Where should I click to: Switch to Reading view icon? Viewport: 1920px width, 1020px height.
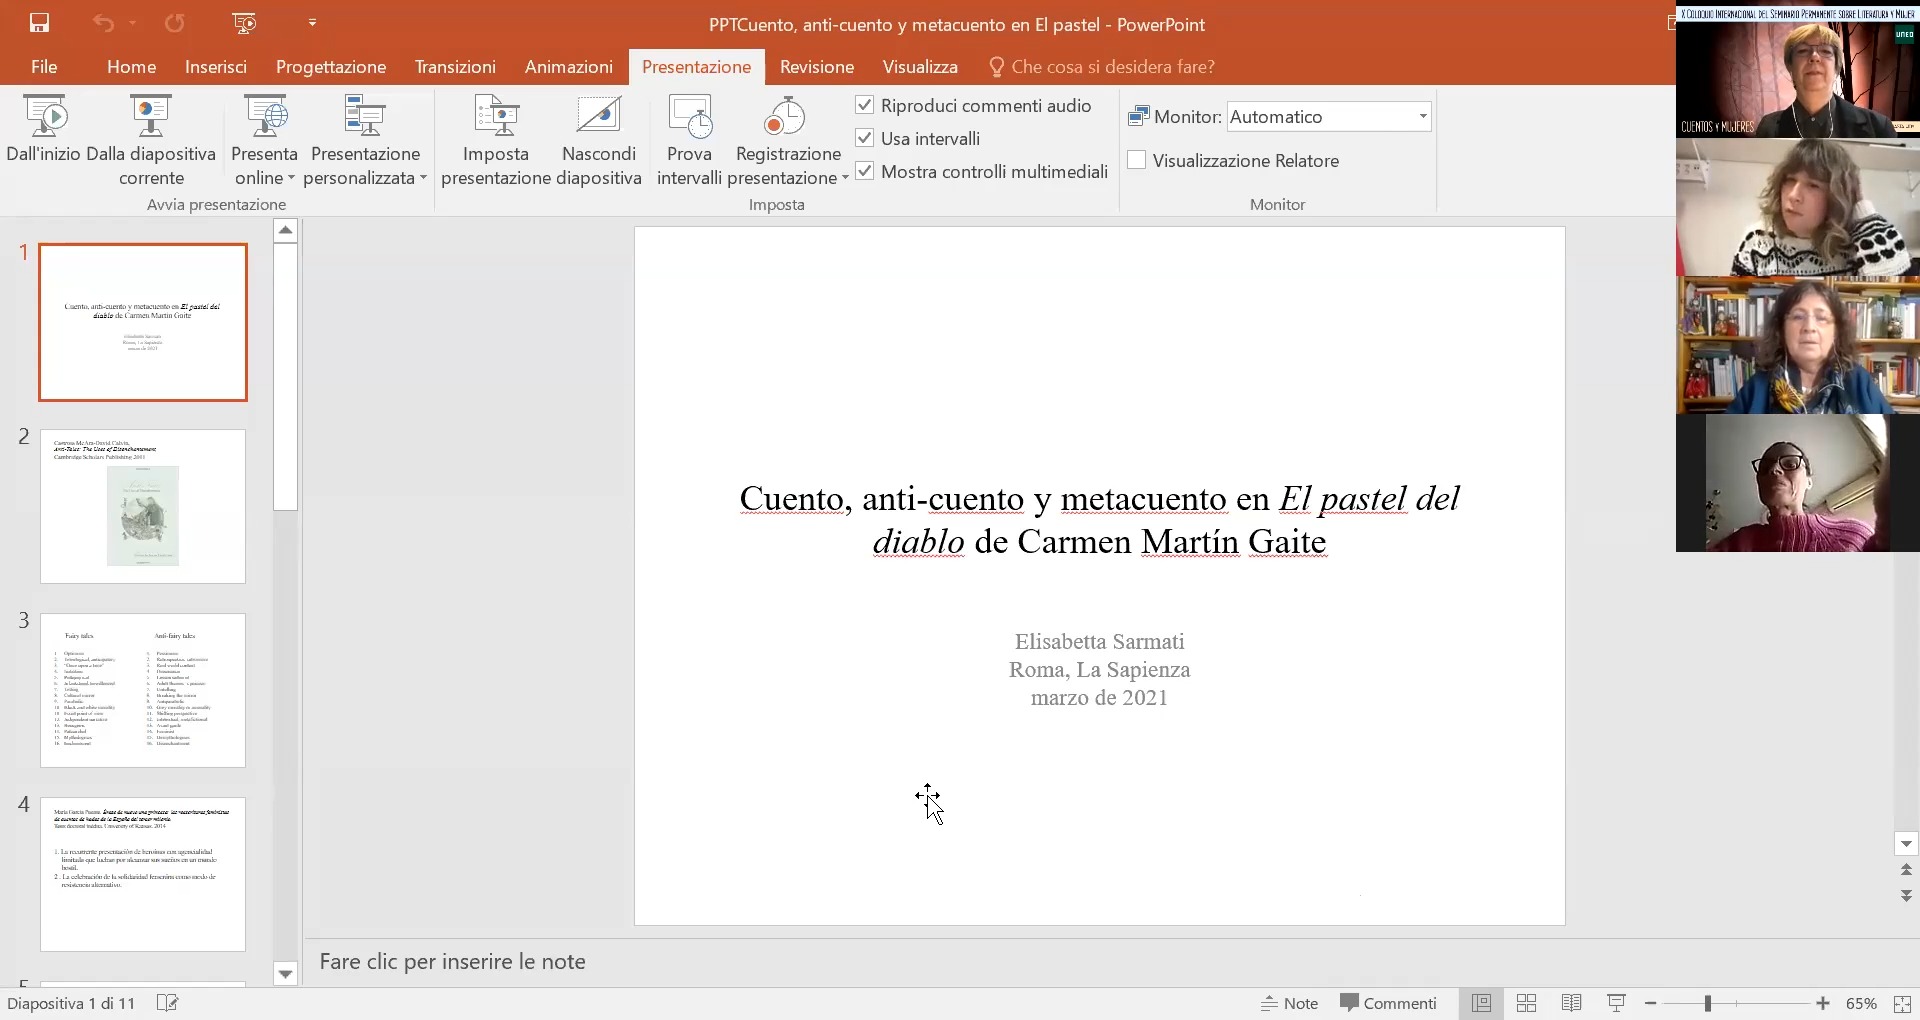coord(1572,1003)
